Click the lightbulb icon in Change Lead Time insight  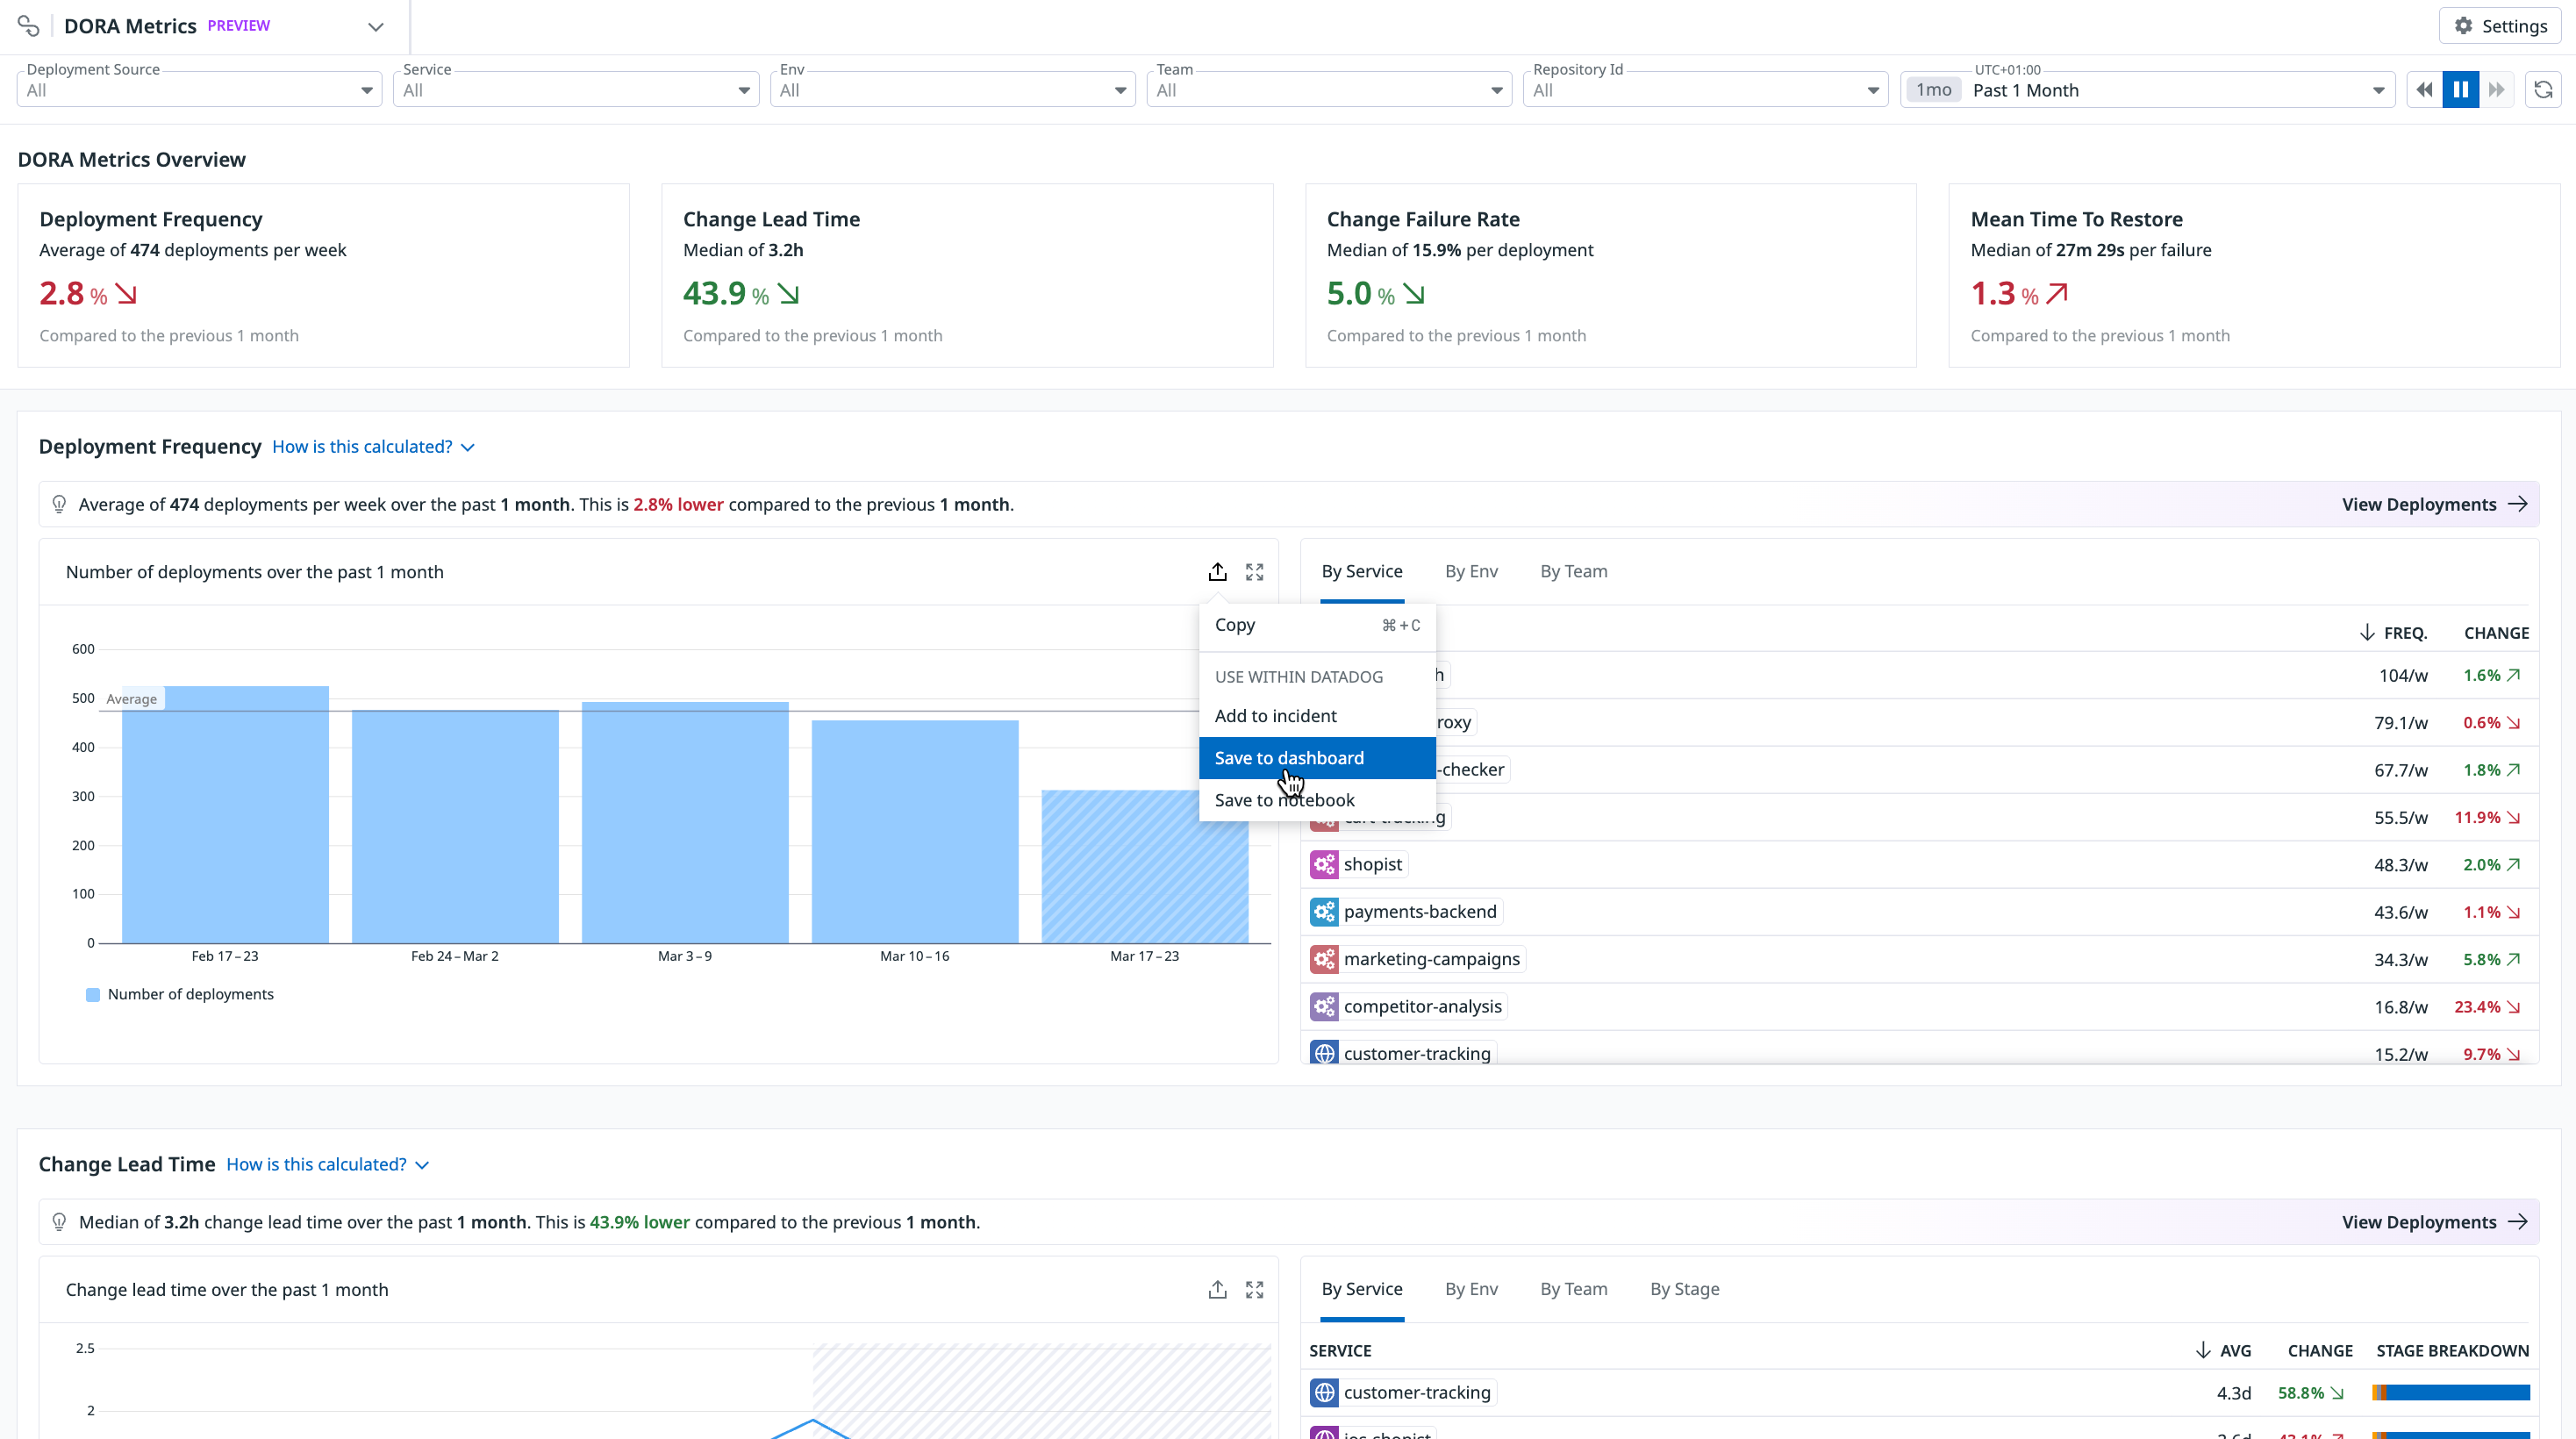click(59, 1223)
